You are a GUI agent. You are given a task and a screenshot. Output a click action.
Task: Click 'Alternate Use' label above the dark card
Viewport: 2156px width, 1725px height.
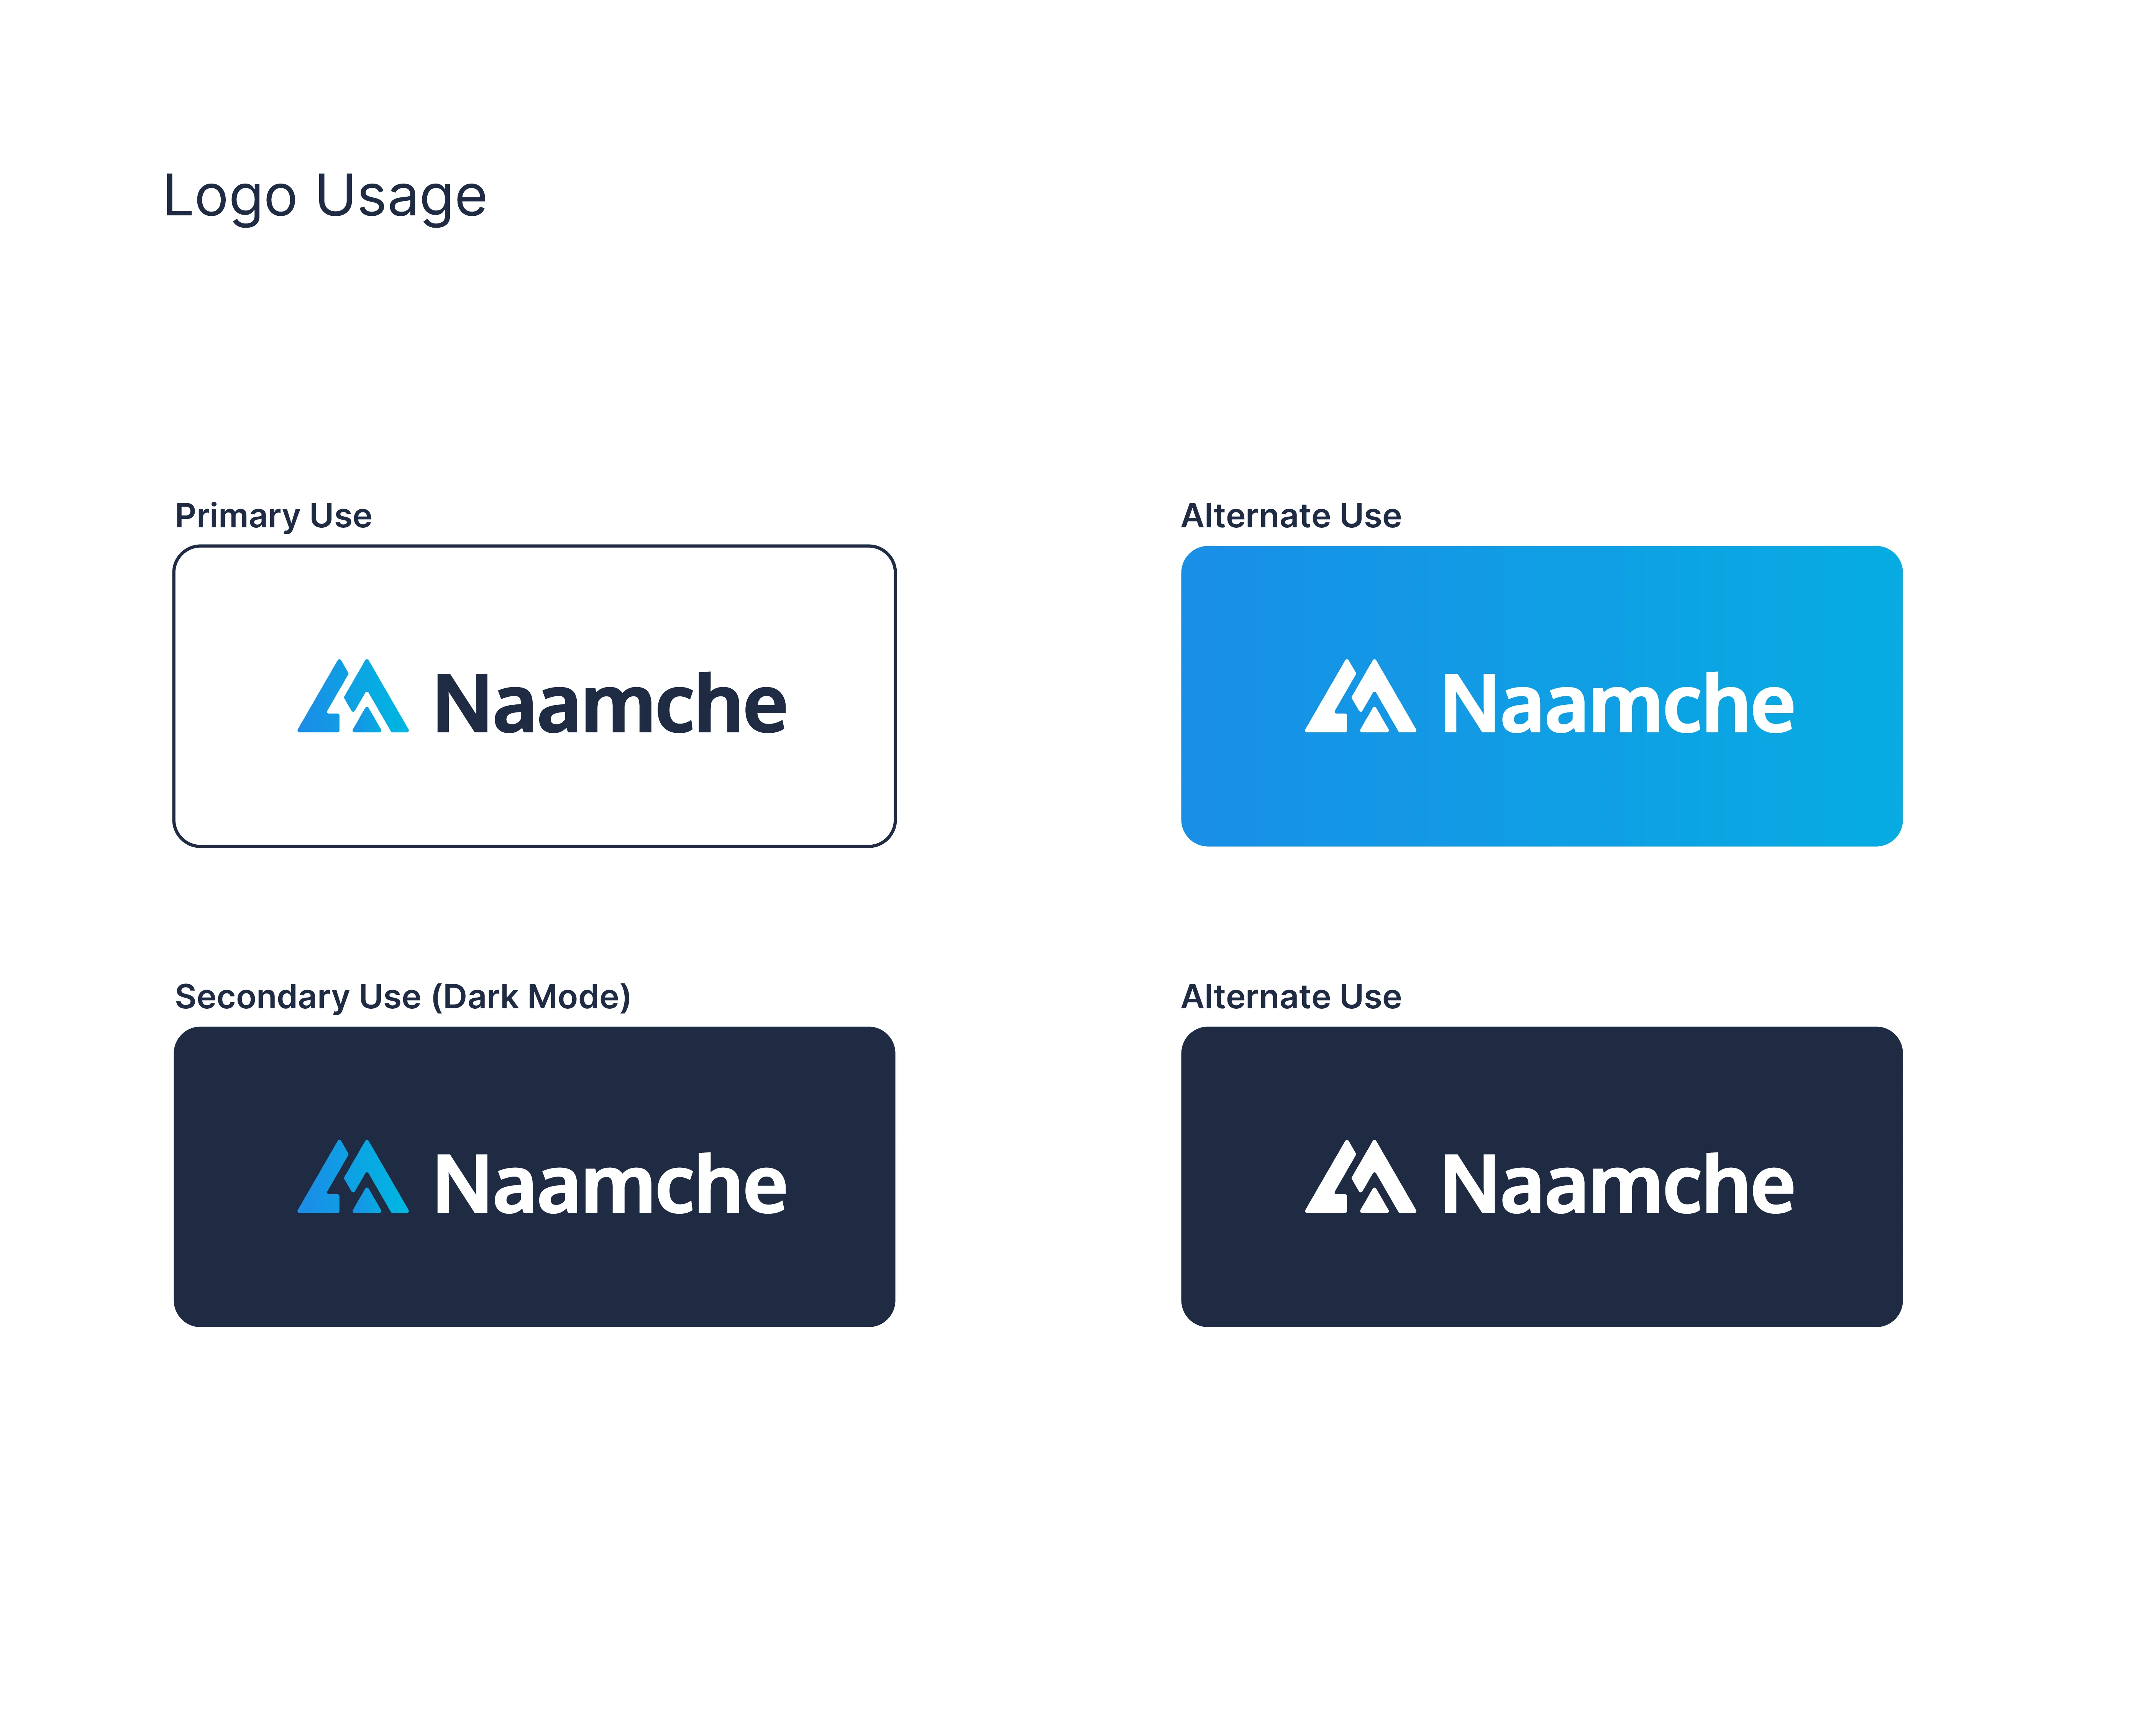tap(1291, 997)
